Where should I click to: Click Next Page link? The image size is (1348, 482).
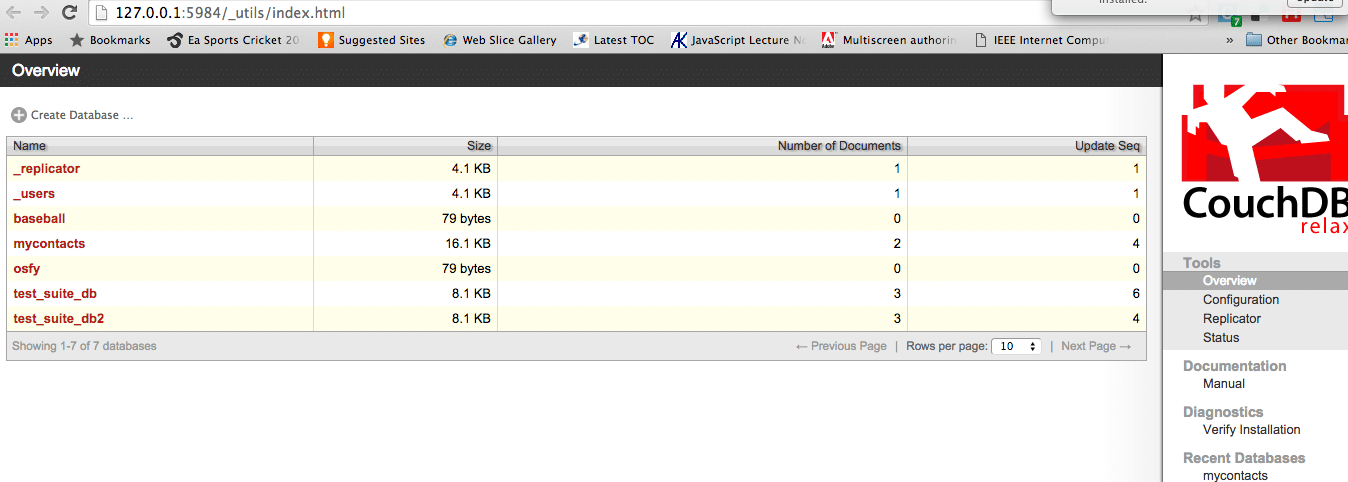[1096, 346]
